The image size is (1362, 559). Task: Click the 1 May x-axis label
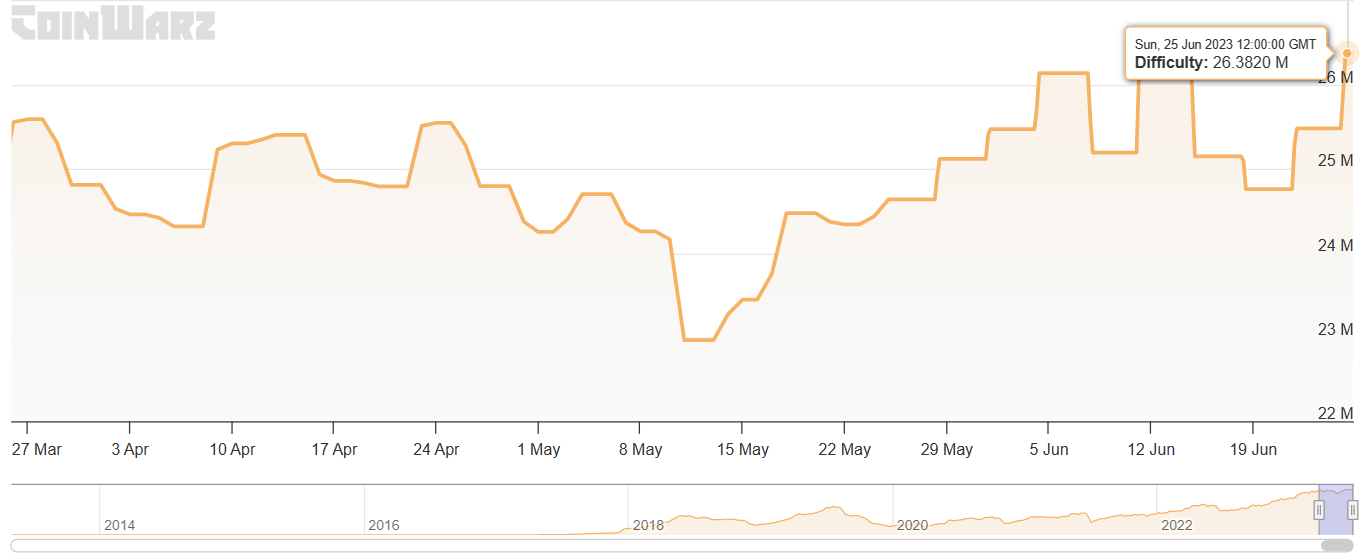(538, 450)
